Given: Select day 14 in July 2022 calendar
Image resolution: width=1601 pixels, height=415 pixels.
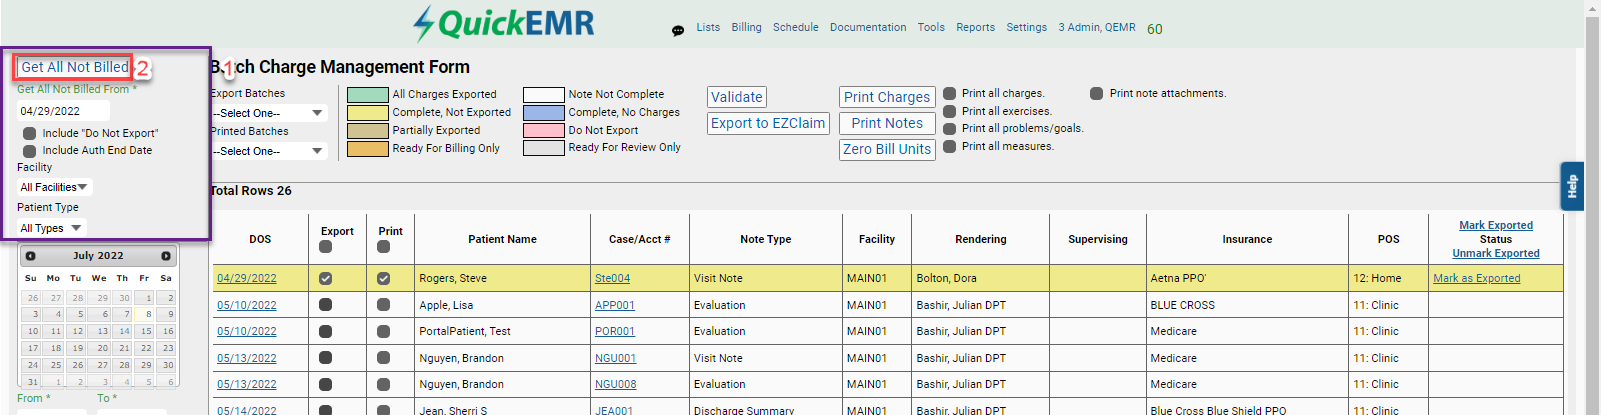Looking at the screenshot, I should coord(122,331).
